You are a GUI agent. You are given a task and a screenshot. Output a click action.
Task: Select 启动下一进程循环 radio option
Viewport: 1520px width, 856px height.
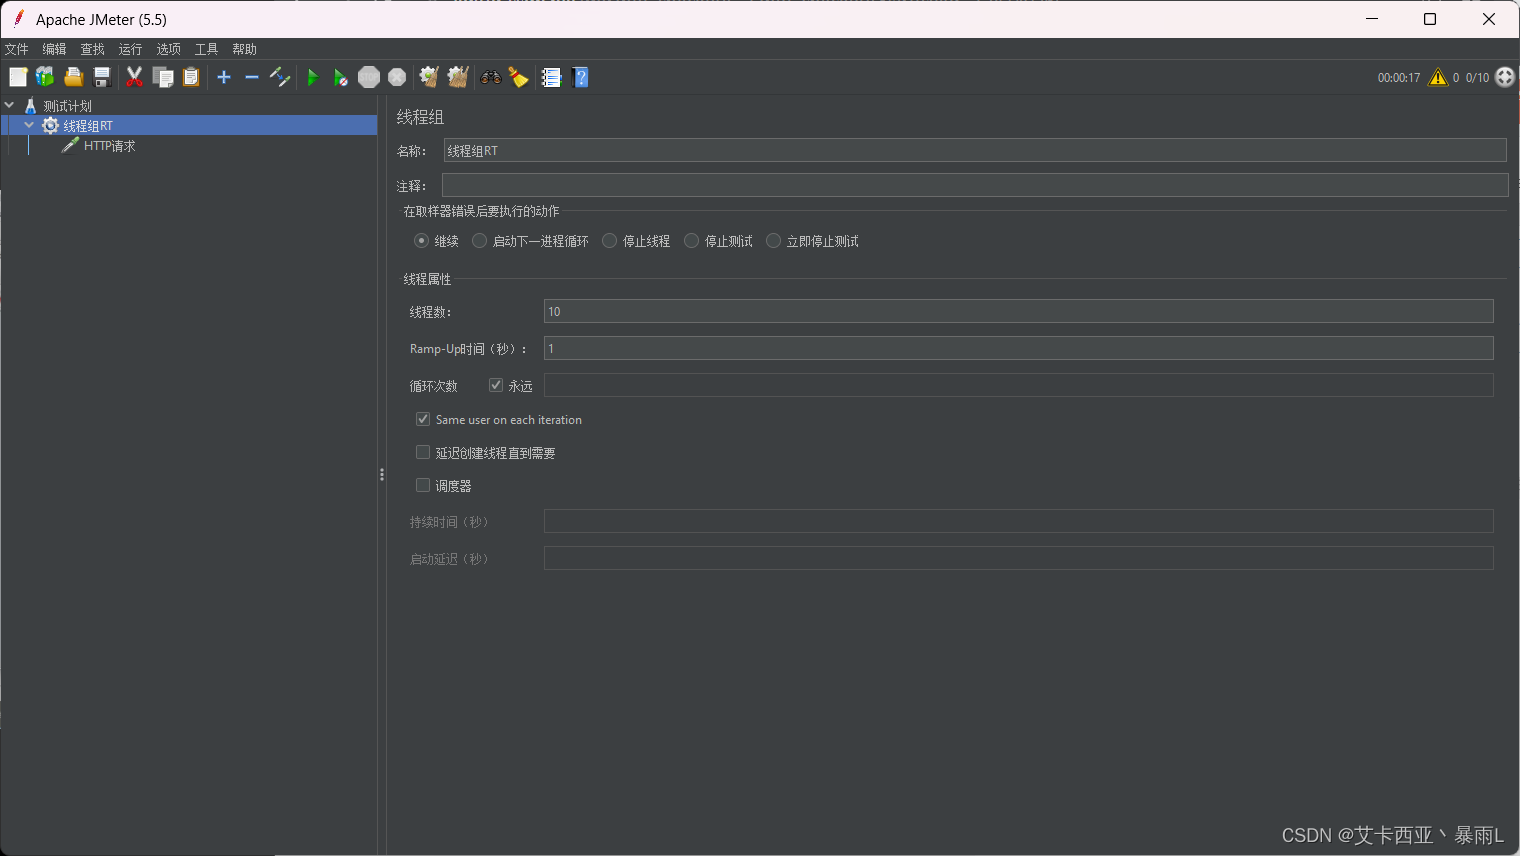click(x=479, y=241)
